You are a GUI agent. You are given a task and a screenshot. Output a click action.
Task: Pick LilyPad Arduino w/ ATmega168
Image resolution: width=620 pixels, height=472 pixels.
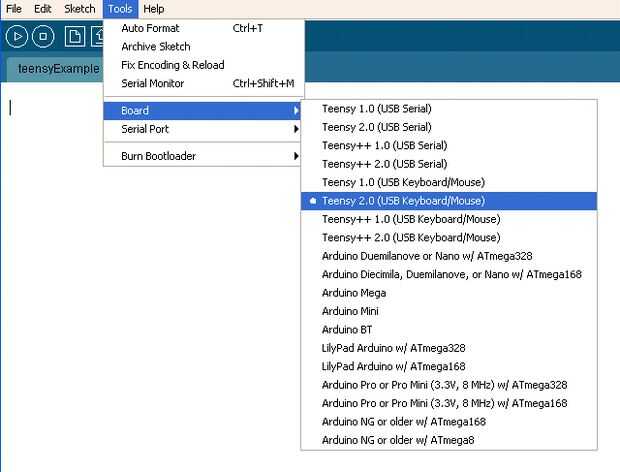tap(449, 366)
